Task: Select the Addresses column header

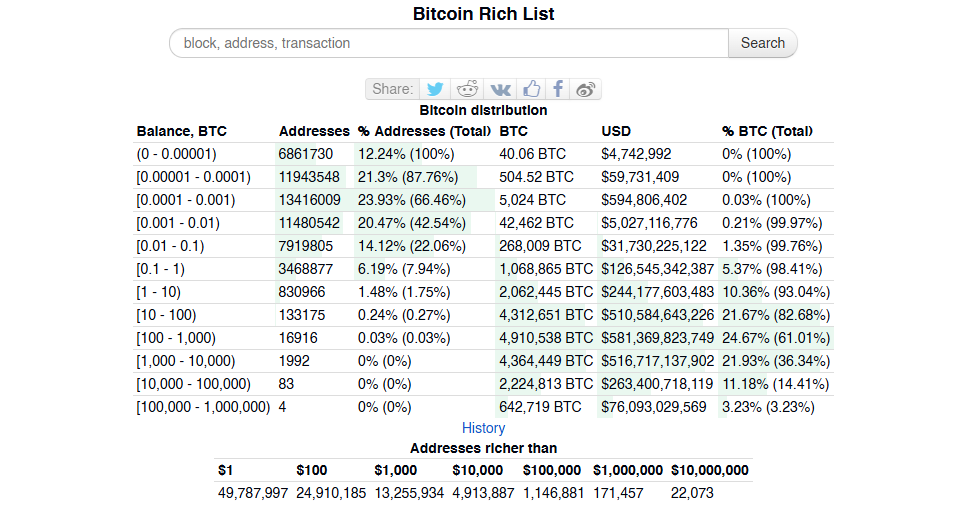Action: pos(314,131)
